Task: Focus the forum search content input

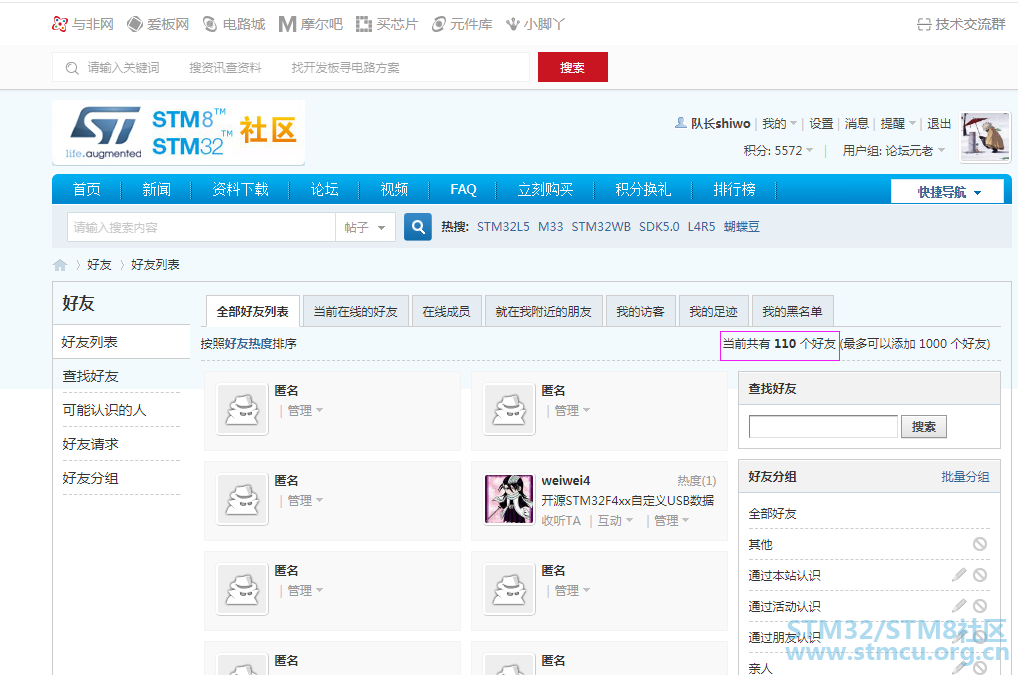Action: click(201, 227)
